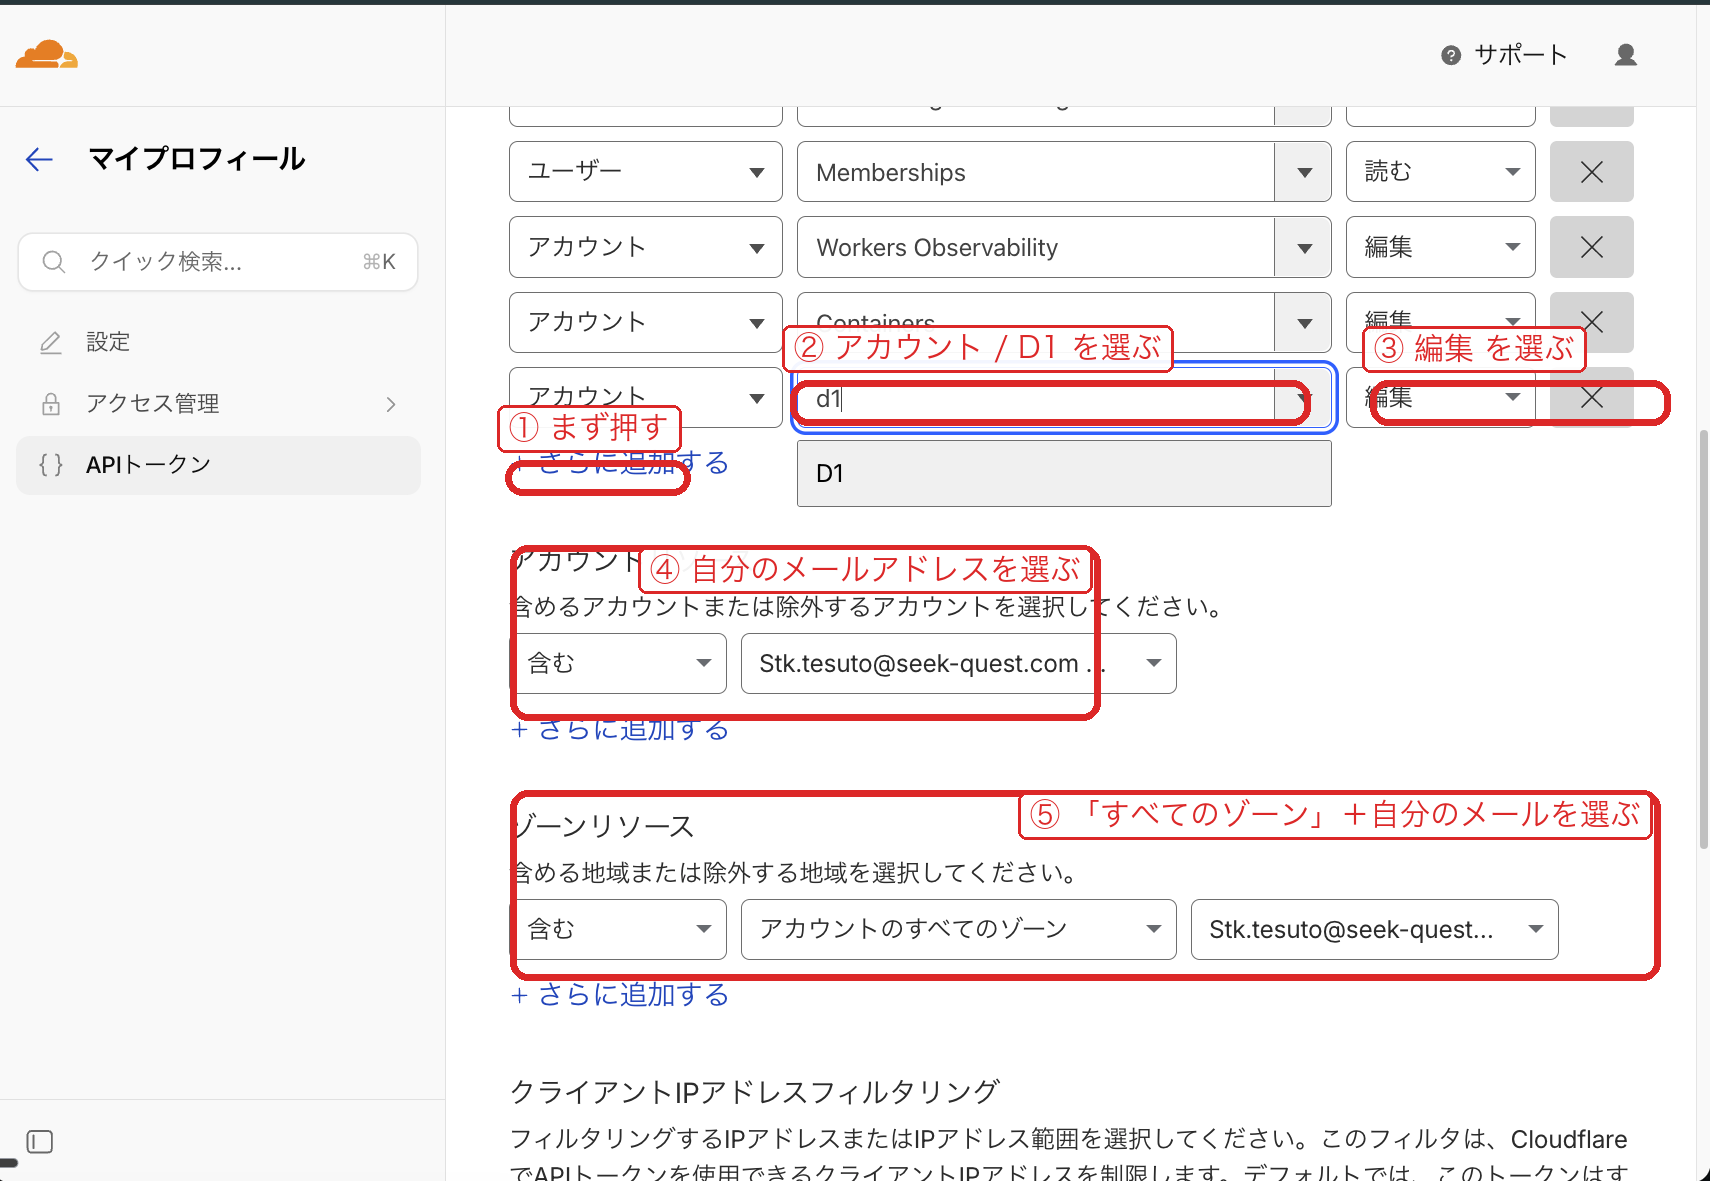This screenshot has width=1710, height=1181.
Task: Remove the d1 permission row
Action: [1591, 398]
